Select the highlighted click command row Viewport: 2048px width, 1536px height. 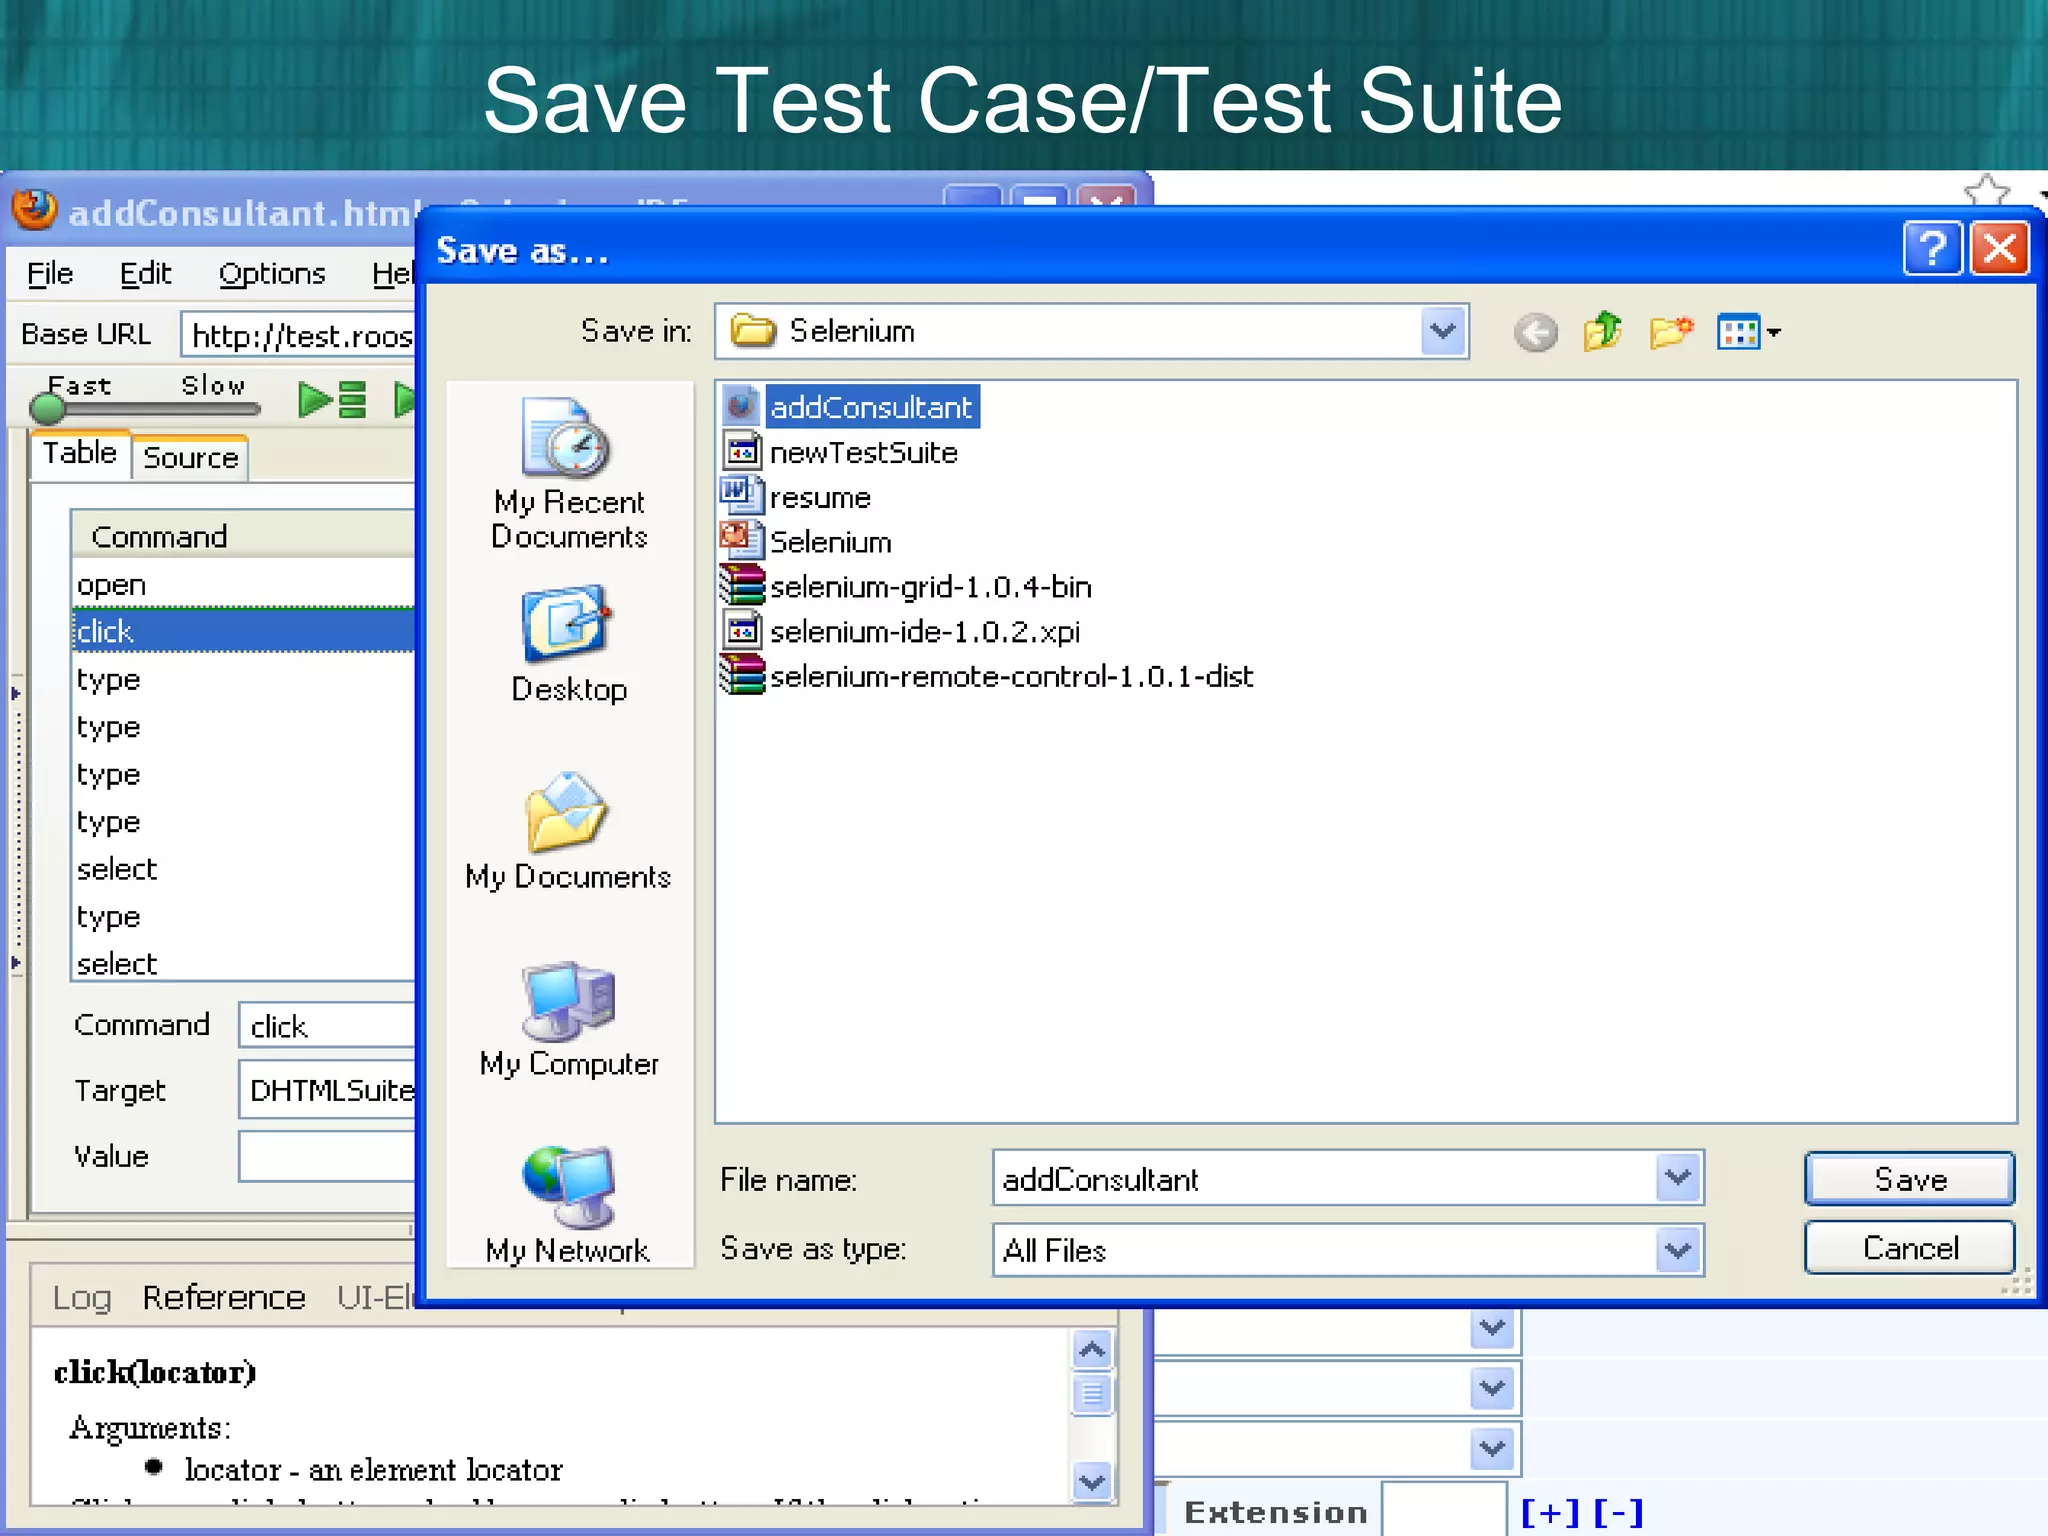click(244, 631)
